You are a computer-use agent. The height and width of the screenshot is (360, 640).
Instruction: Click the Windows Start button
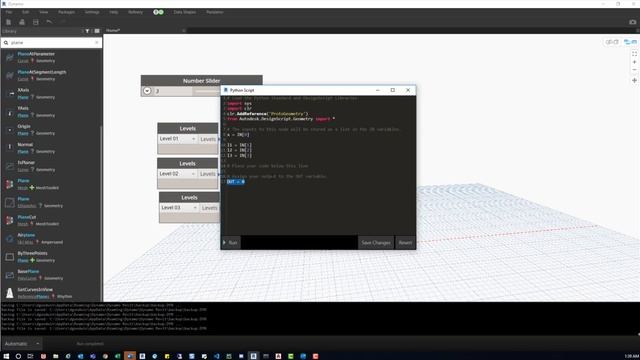pos(6,356)
